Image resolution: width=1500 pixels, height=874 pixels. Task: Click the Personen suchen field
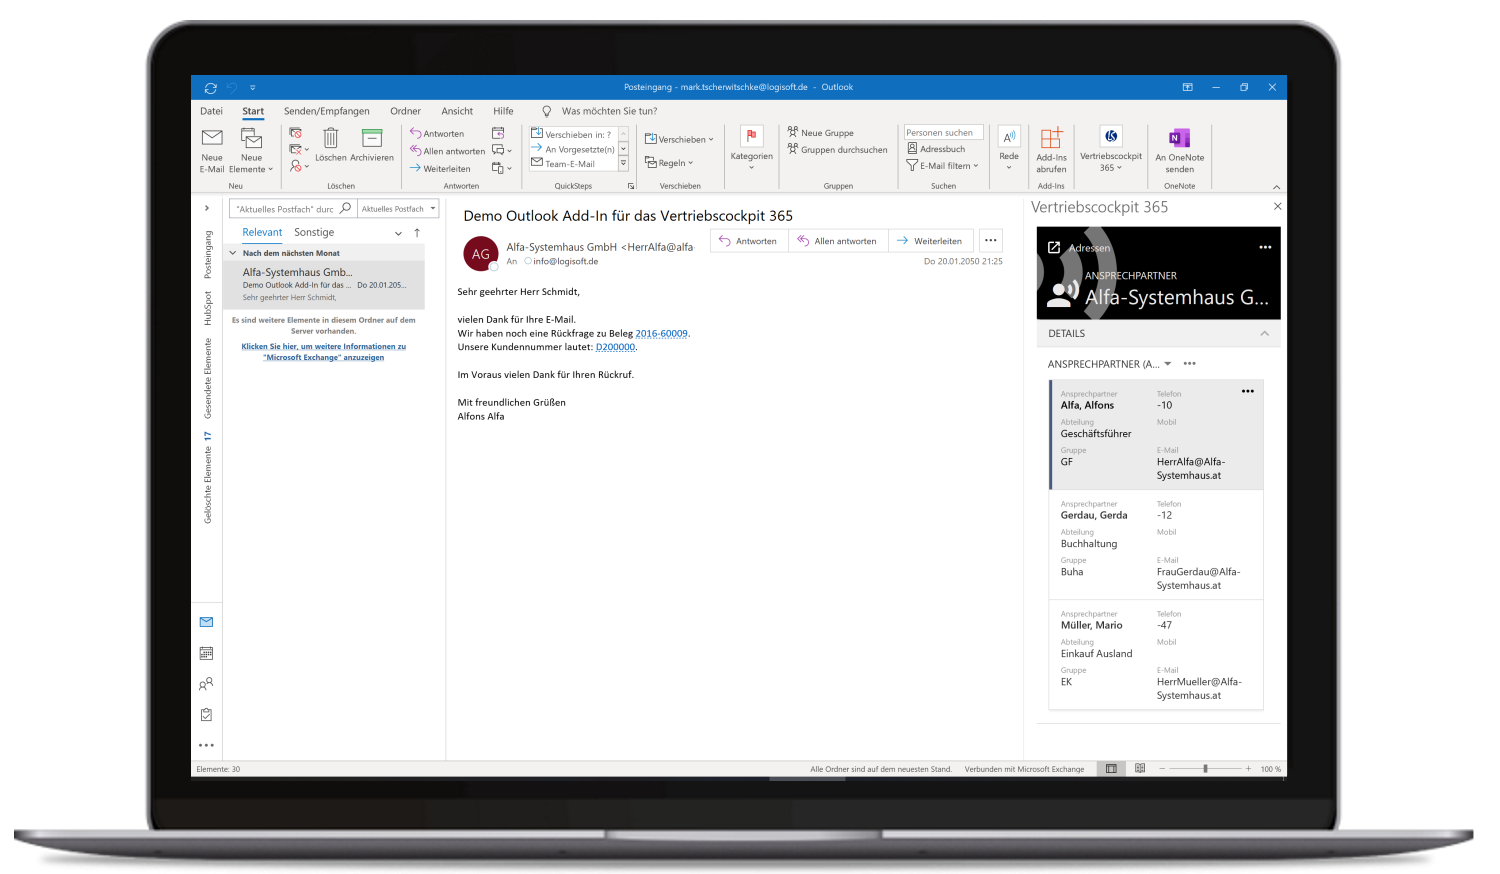click(944, 132)
